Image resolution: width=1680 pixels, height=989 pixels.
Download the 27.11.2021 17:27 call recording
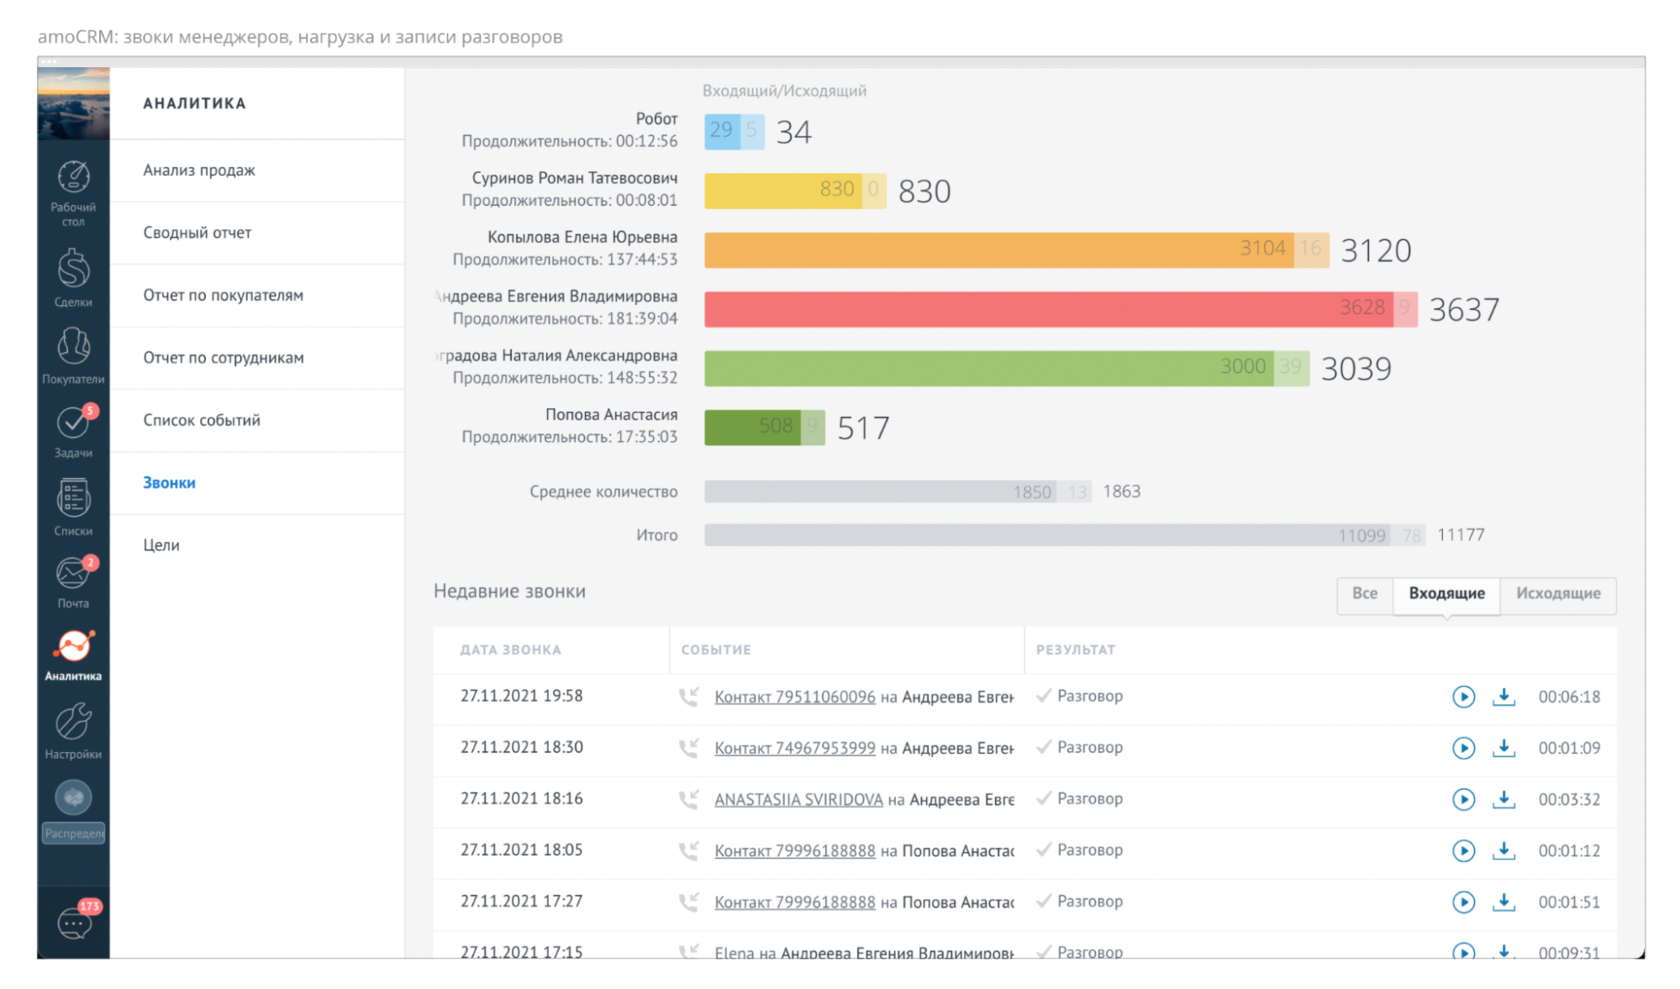tap(1504, 902)
